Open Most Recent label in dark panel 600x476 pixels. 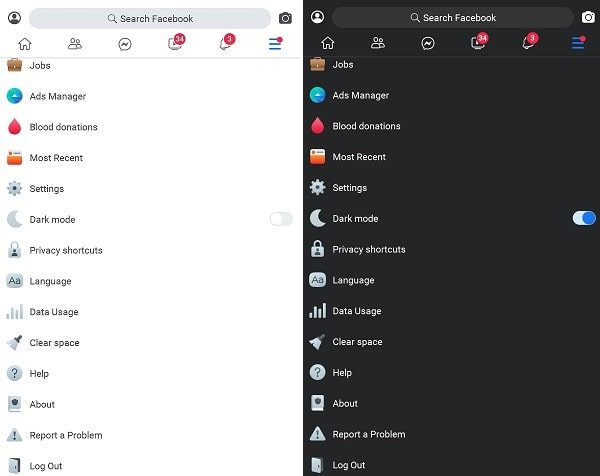coord(359,157)
